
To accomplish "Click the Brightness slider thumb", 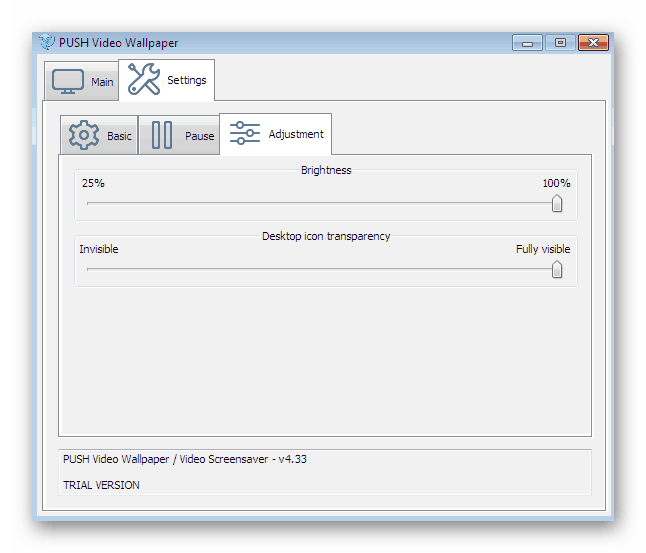I will pyautogui.click(x=557, y=203).
